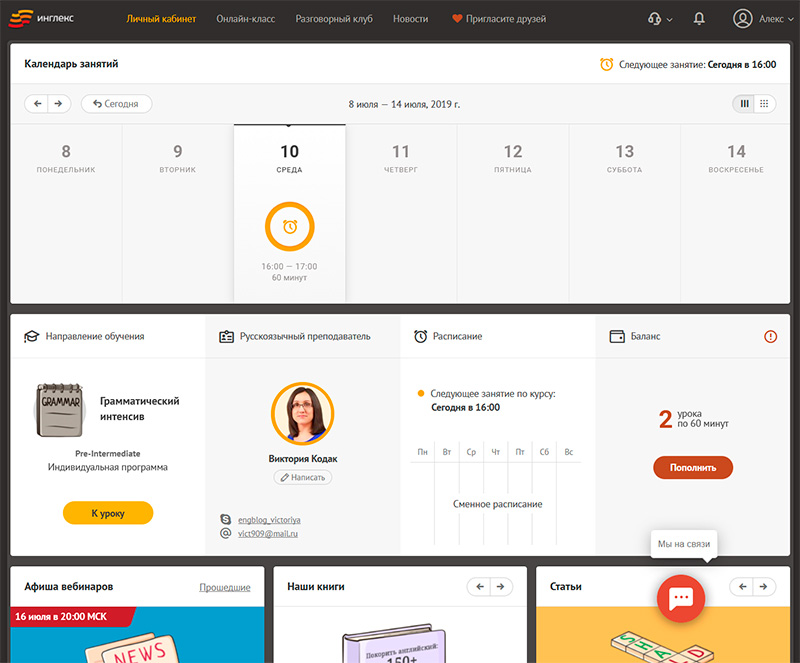Click teacher email vict909@mail.ru
The image size is (800, 663).
pyautogui.click(x=267, y=534)
